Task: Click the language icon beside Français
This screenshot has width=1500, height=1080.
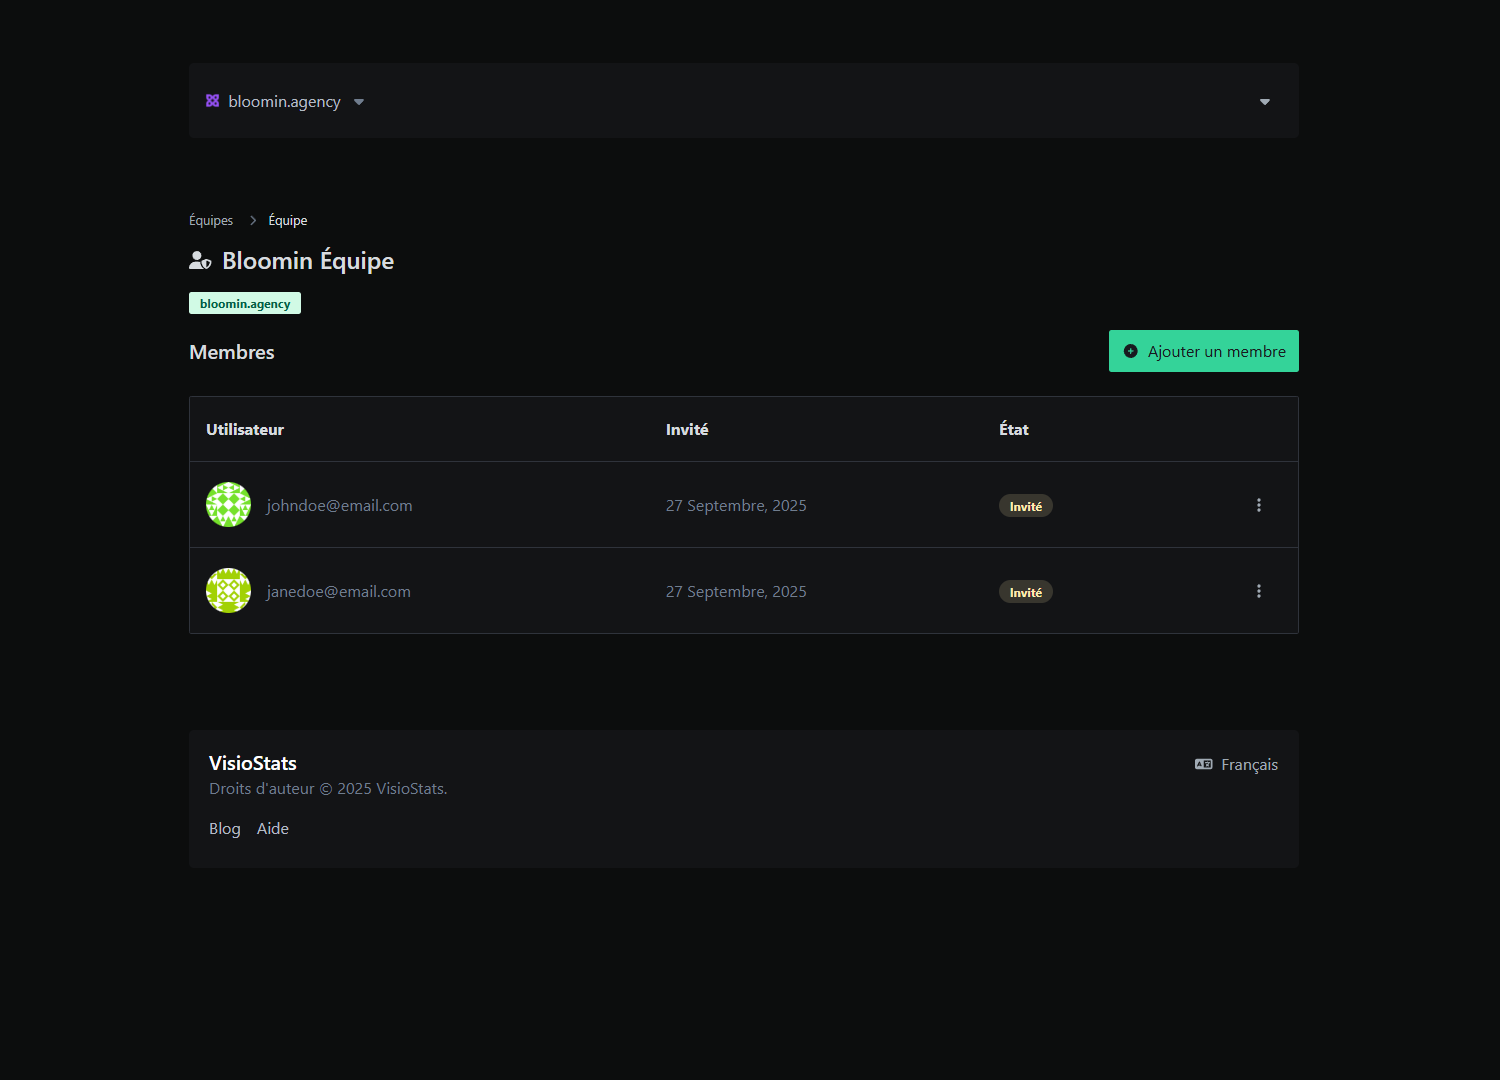Action: [1203, 764]
